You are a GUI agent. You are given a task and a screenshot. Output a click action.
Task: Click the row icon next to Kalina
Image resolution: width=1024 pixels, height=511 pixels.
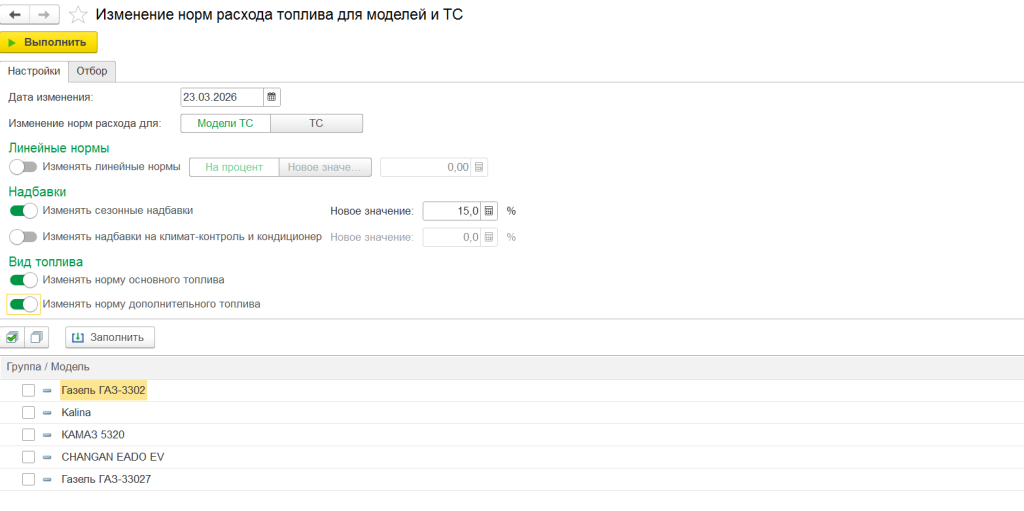click(47, 412)
